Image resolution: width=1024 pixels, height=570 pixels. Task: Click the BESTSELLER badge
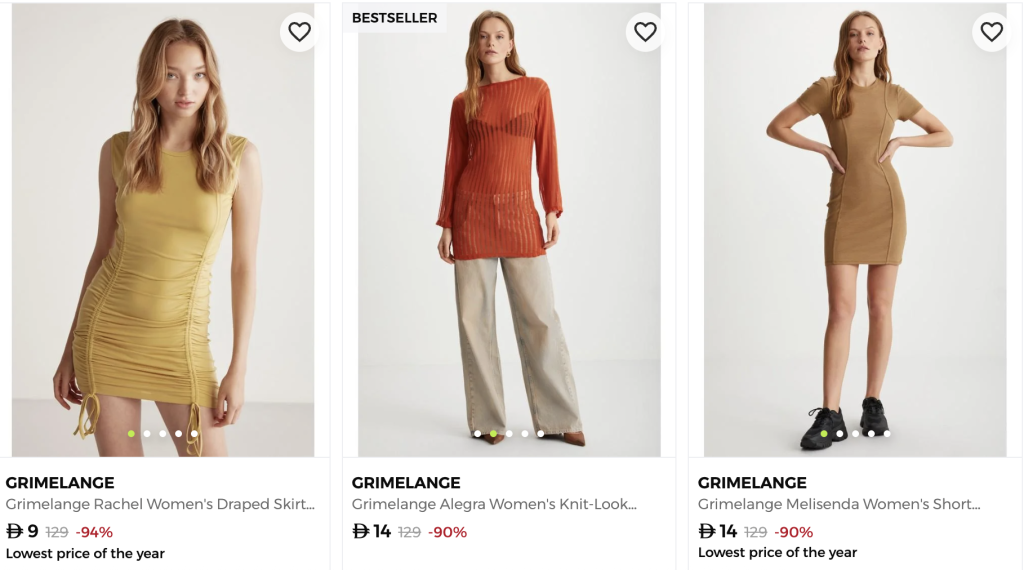[x=394, y=18]
